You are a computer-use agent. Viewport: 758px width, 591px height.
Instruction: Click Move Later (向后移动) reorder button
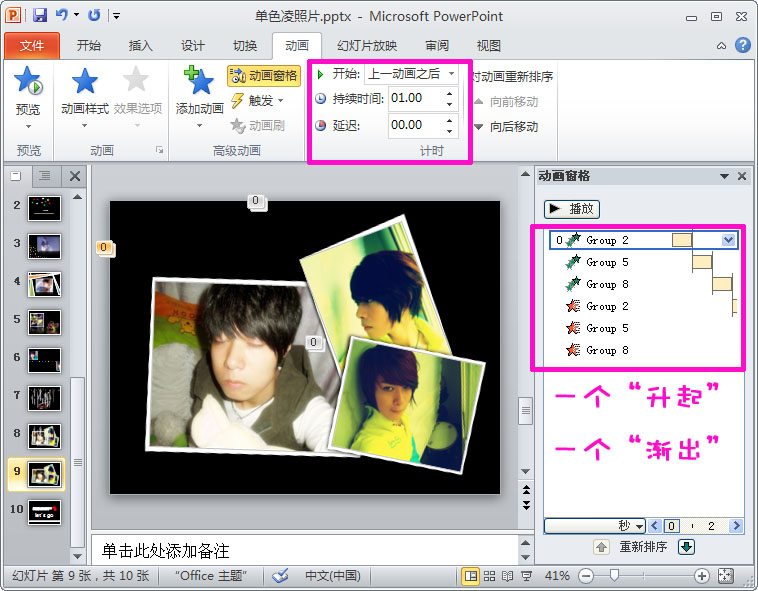(x=506, y=127)
